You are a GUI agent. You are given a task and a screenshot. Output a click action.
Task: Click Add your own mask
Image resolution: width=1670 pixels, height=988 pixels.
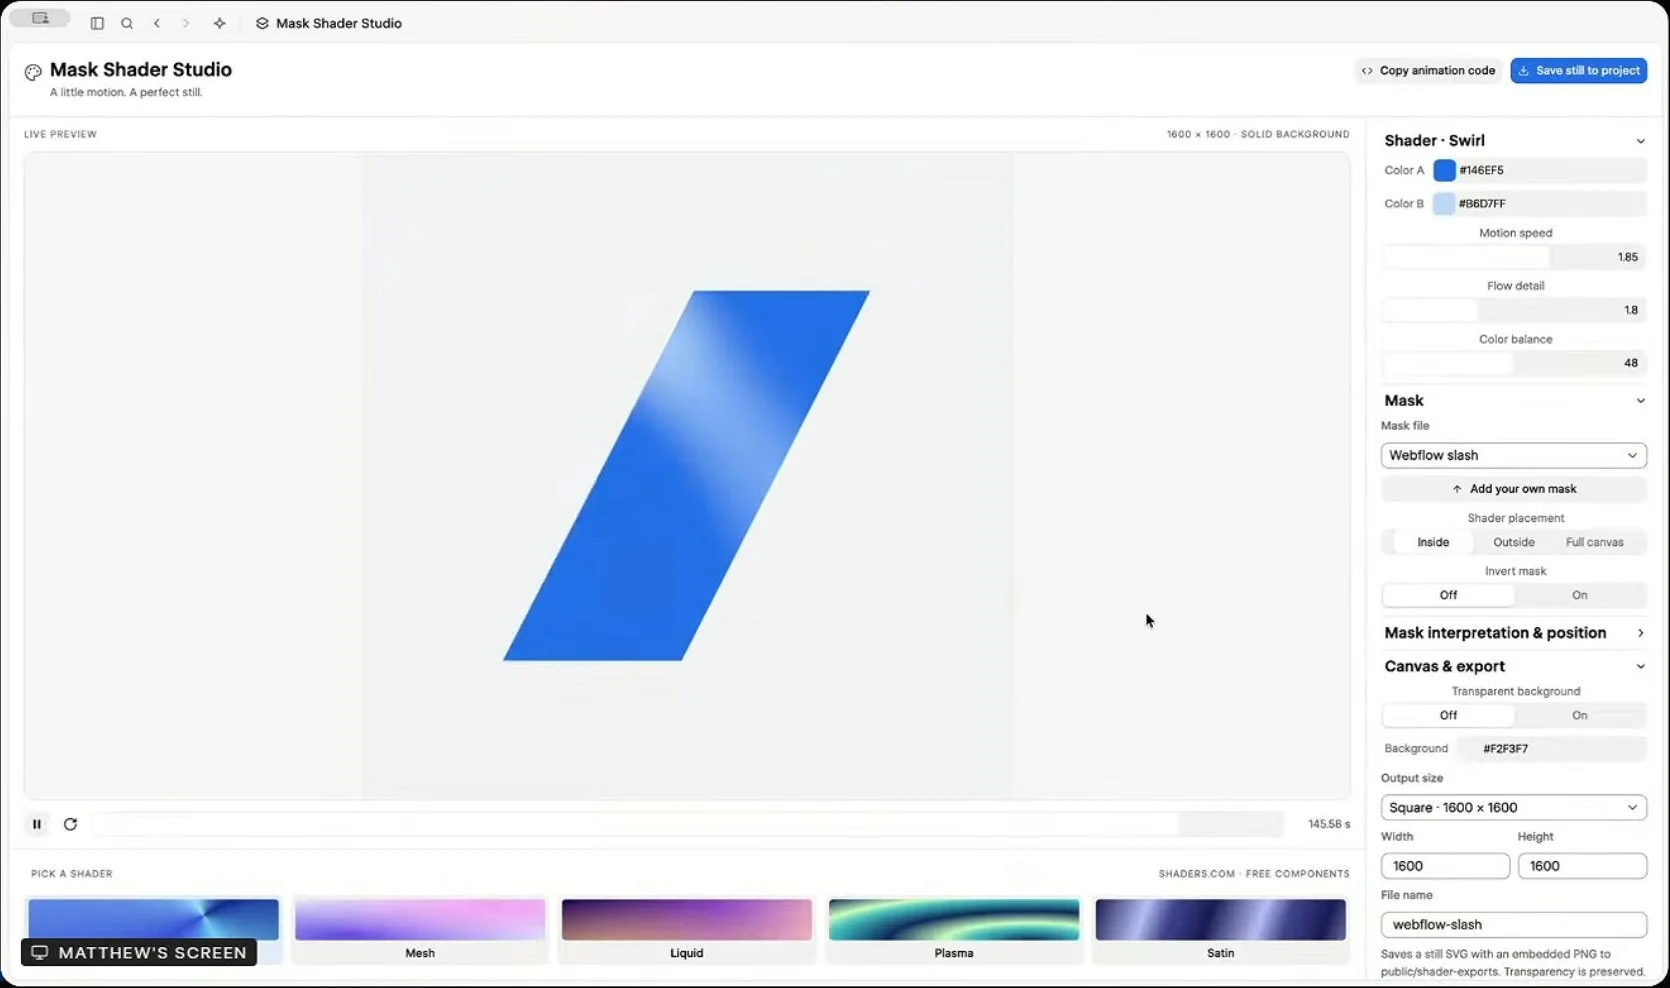coord(1513,489)
